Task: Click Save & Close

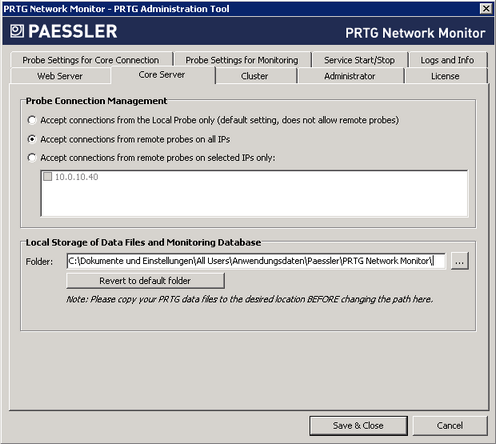Action: pyautogui.click(x=358, y=426)
